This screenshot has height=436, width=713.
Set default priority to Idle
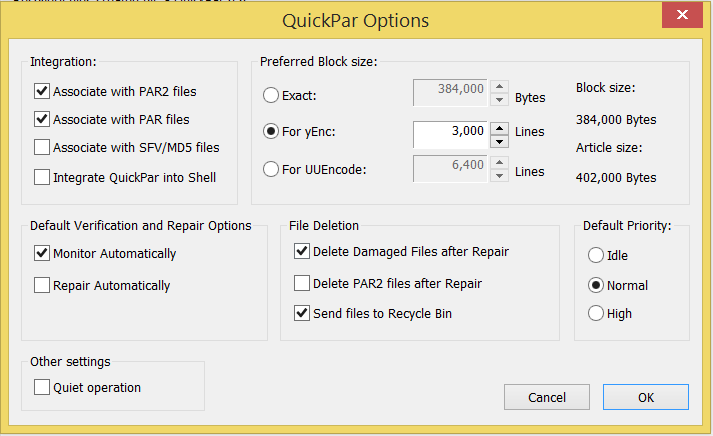pyautogui.click(x=596, y=255)
